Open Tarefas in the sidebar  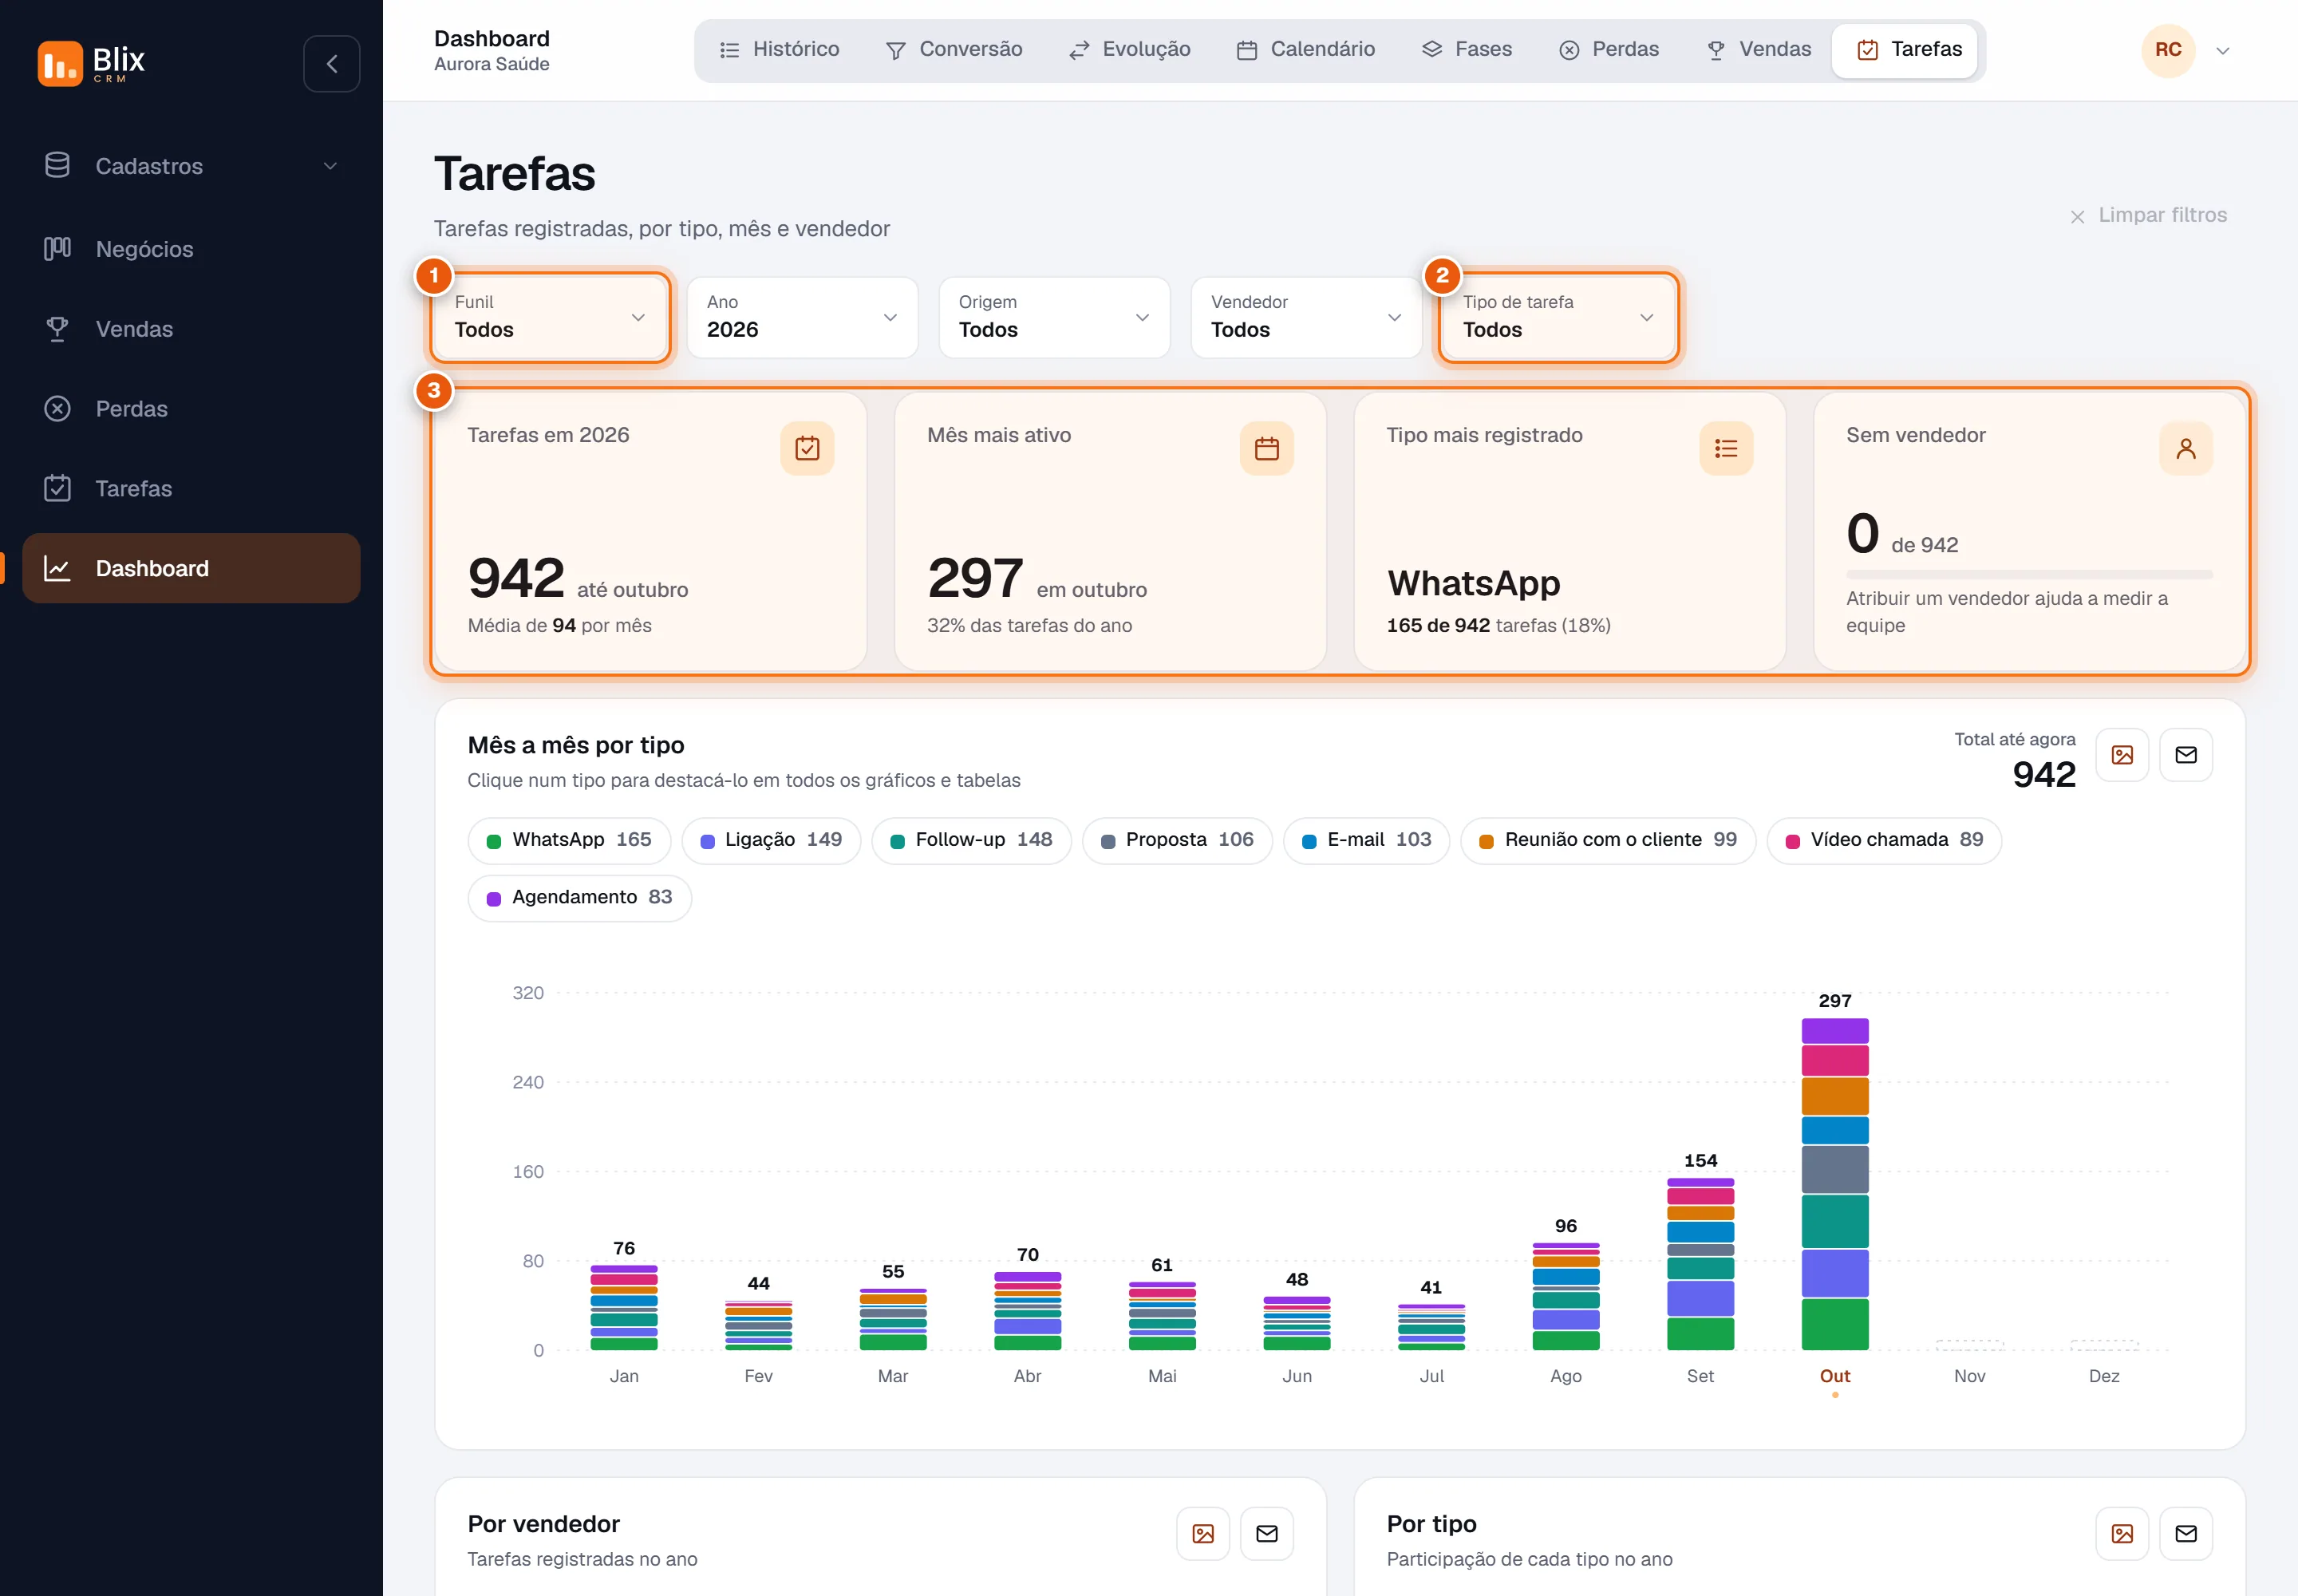[191, 489]
